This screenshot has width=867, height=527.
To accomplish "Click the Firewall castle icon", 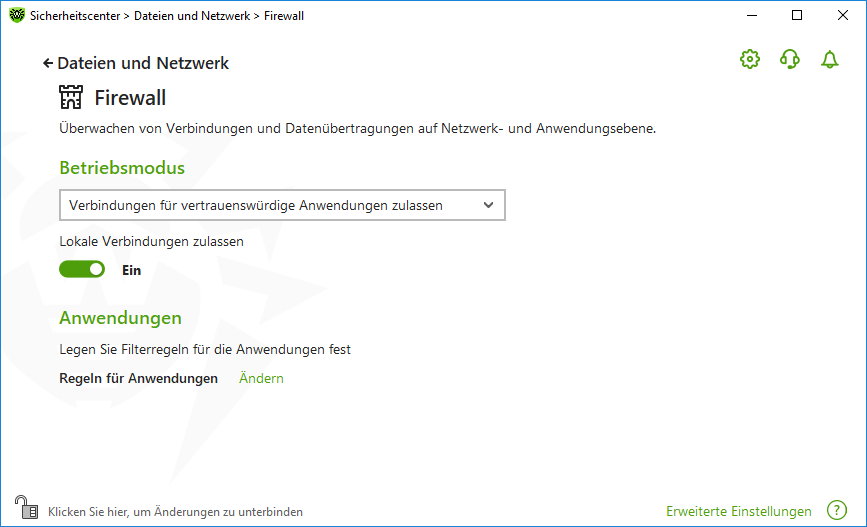I will [71, 97].
